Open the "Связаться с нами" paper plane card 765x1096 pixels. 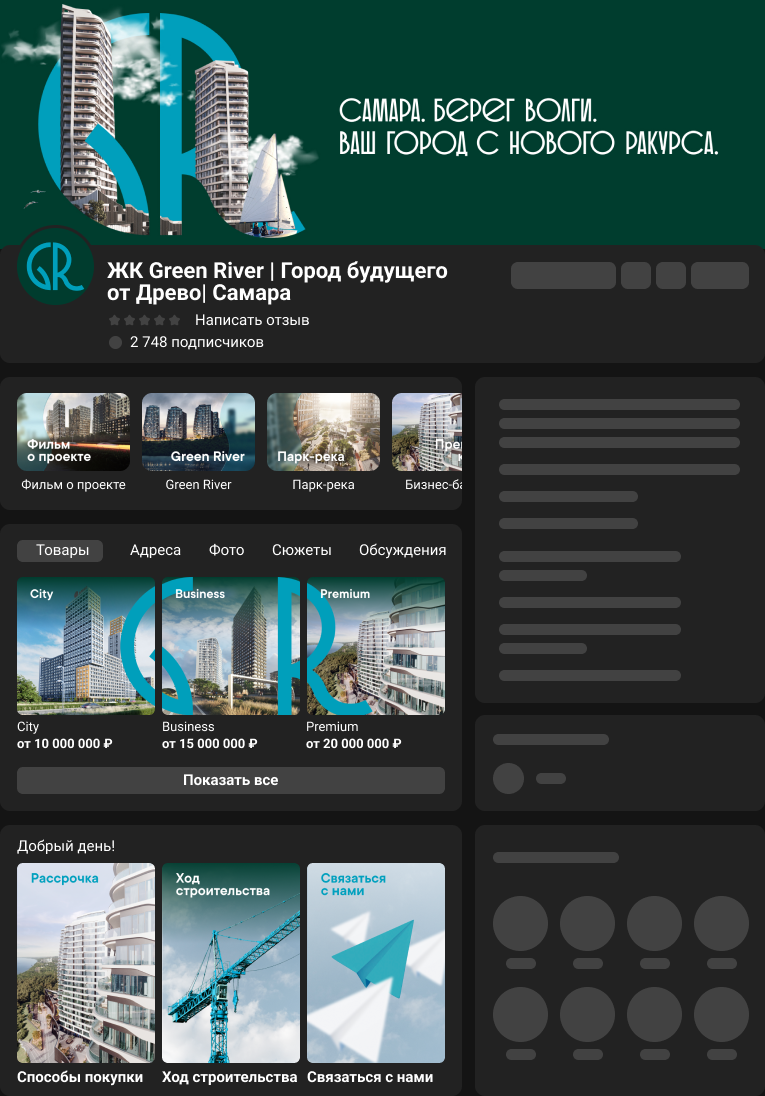(x=376, y=963)
